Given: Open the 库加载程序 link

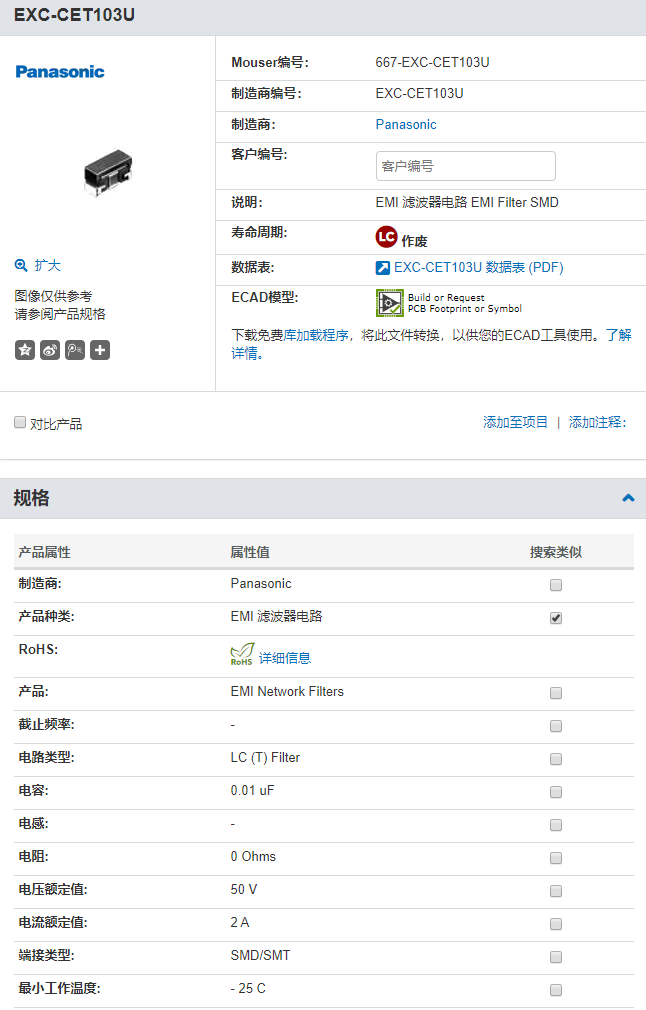Looking at the screenshot, I should [316, 336].
